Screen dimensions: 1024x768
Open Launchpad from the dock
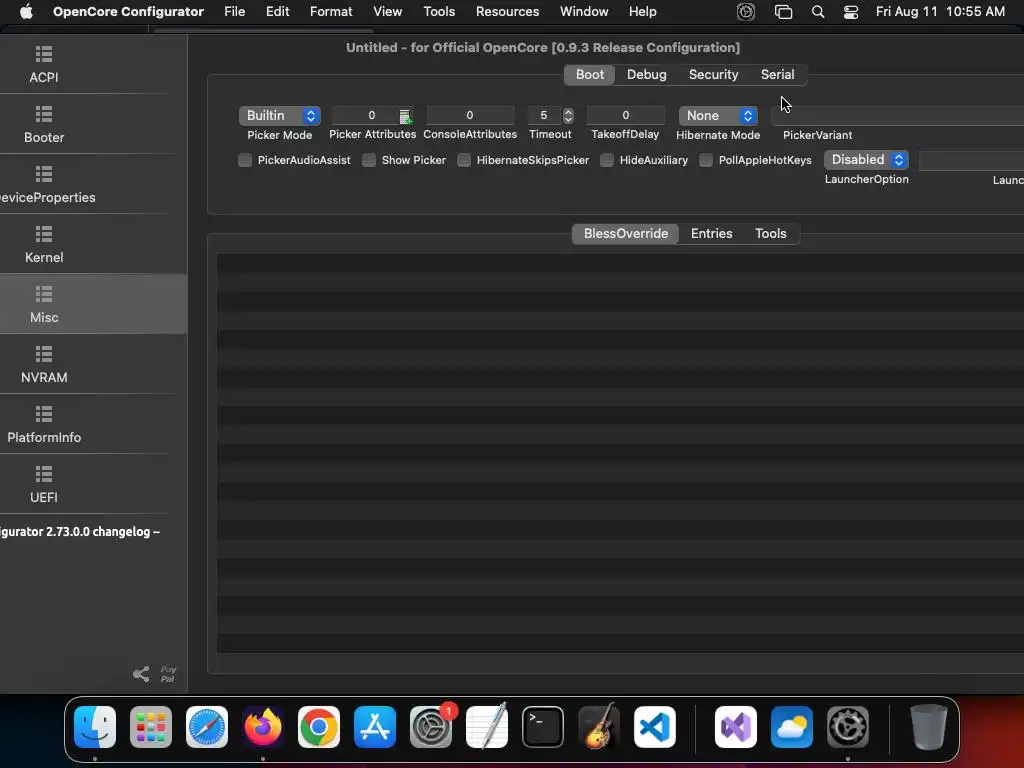click(151, 727)
